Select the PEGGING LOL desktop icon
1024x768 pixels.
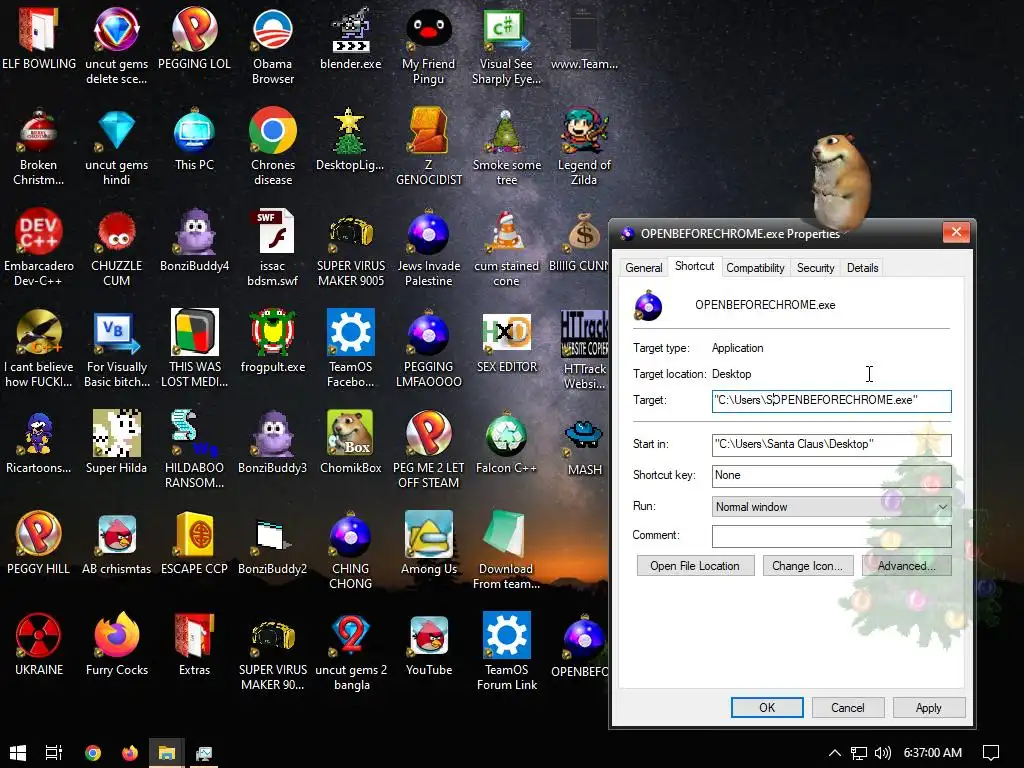195,39
